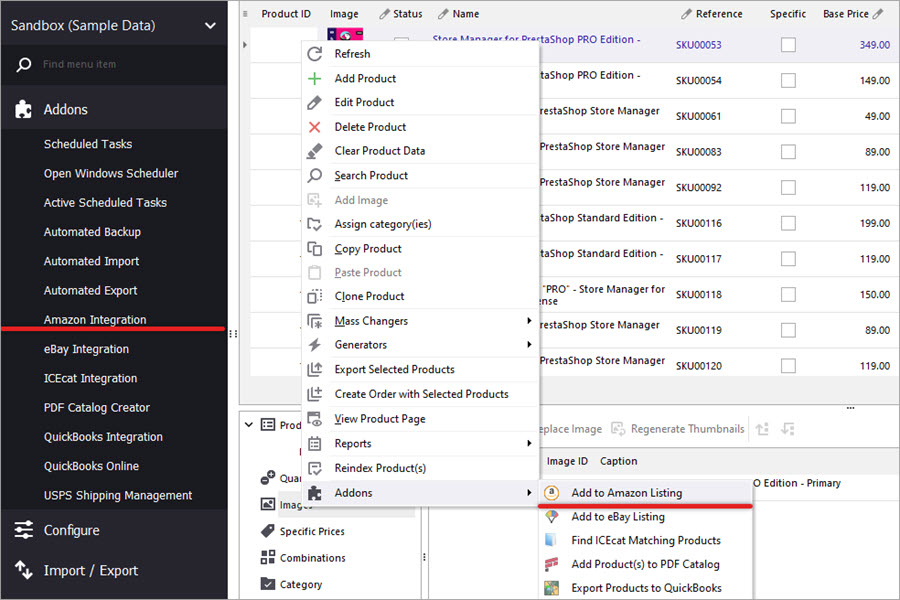Expand the Addons submenu arrow
The height and width of the screenshot is (600, 900).
pyautogui.click(x=529, y=493)
